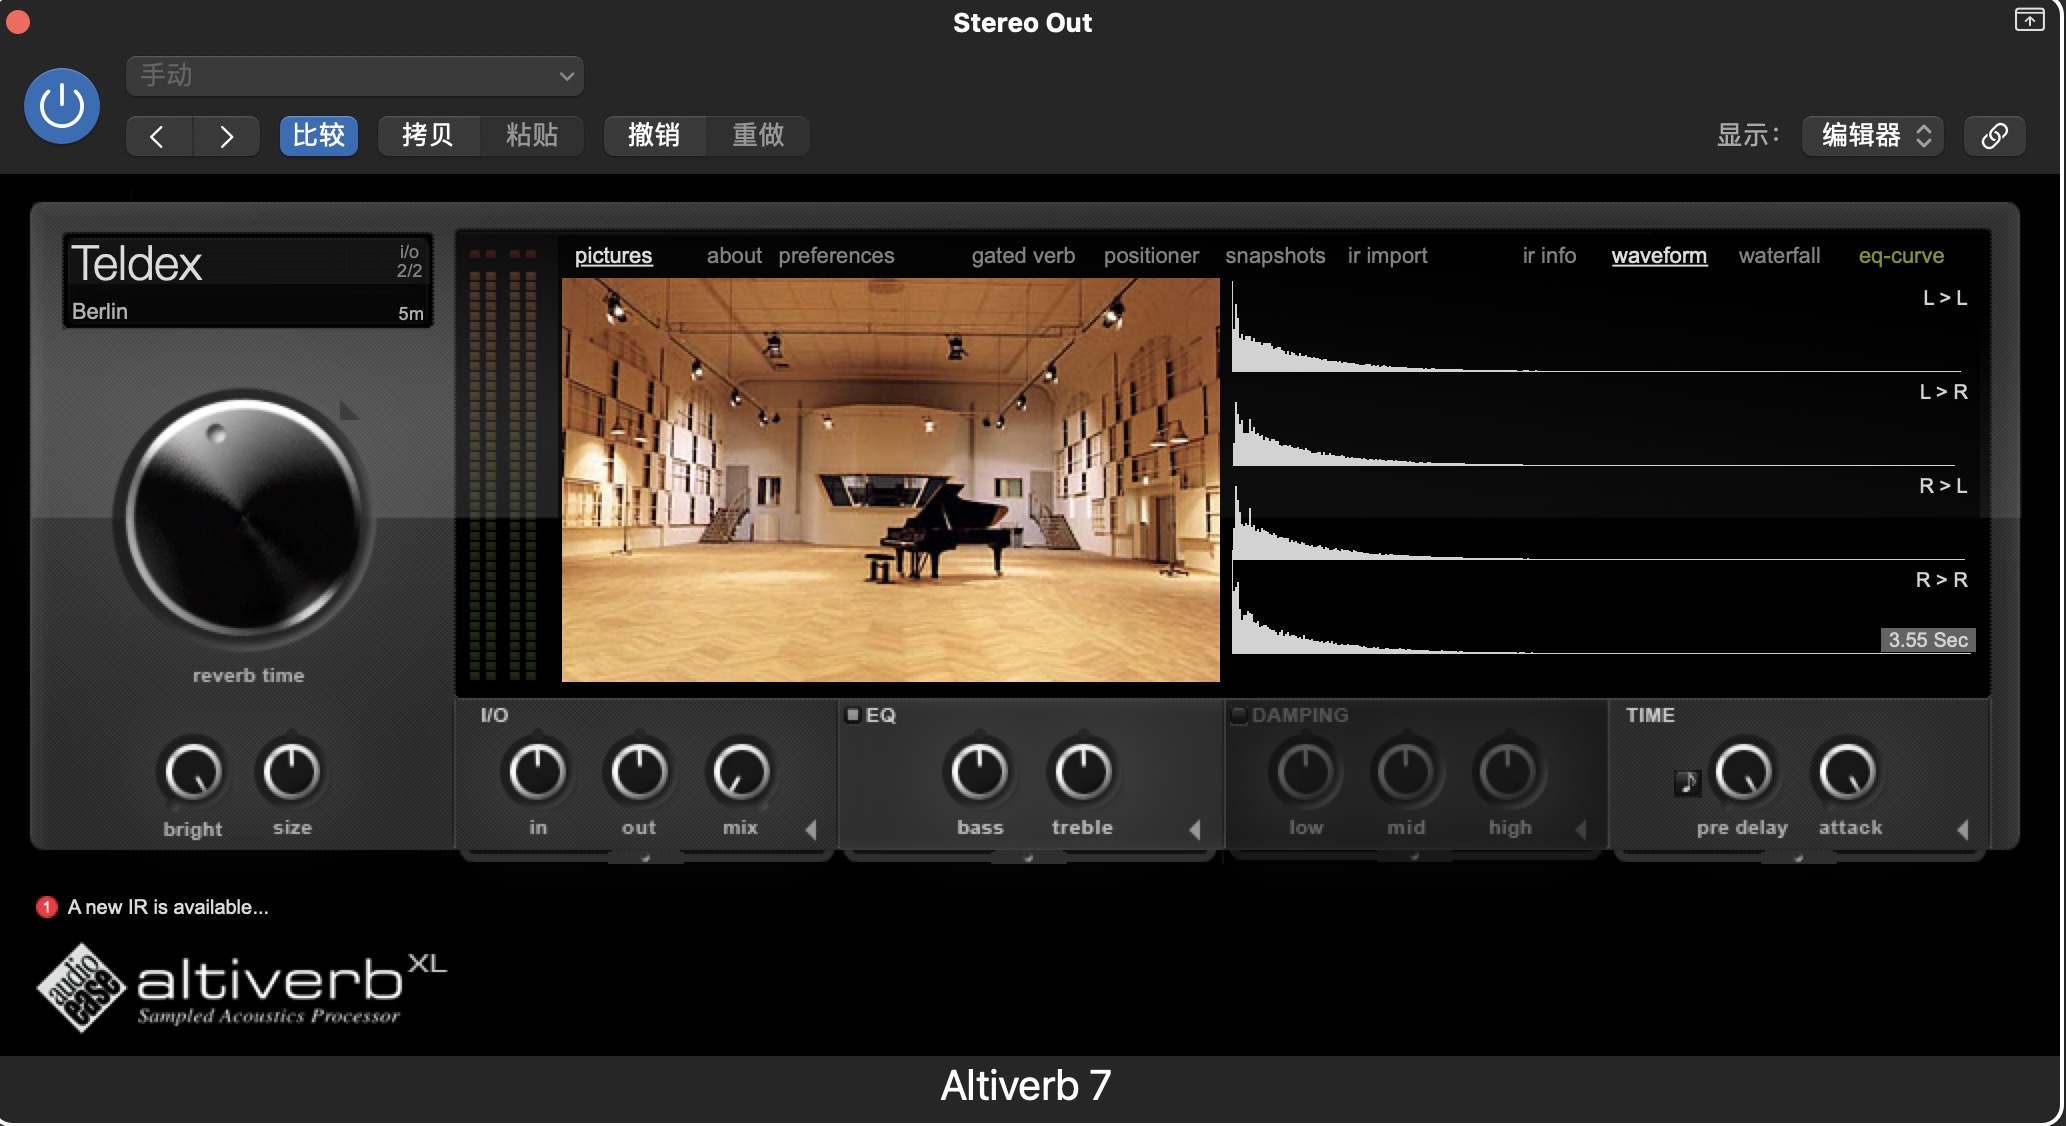
Task: Click the in level knob
Action: (x=538, y=772)
